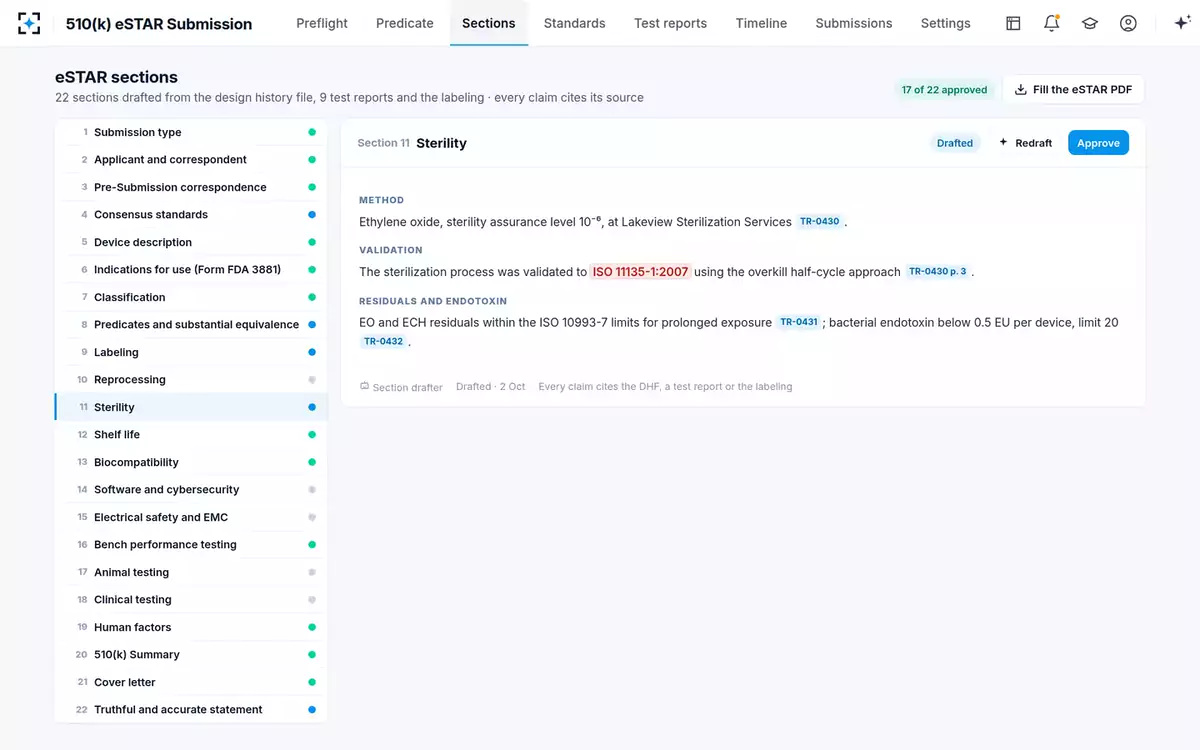The image size is (1200, 750).
Task: Select Bench performance testing section
Action: click(191, 545)
